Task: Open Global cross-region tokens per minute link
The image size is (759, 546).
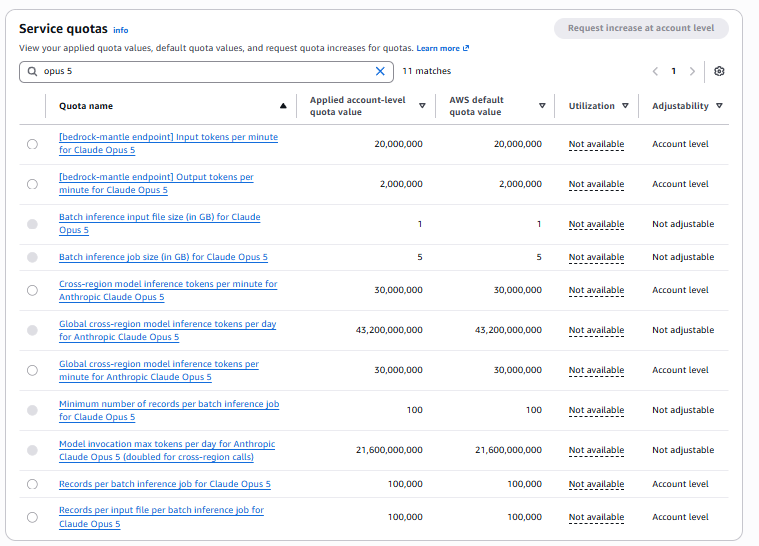Action: 159,370
